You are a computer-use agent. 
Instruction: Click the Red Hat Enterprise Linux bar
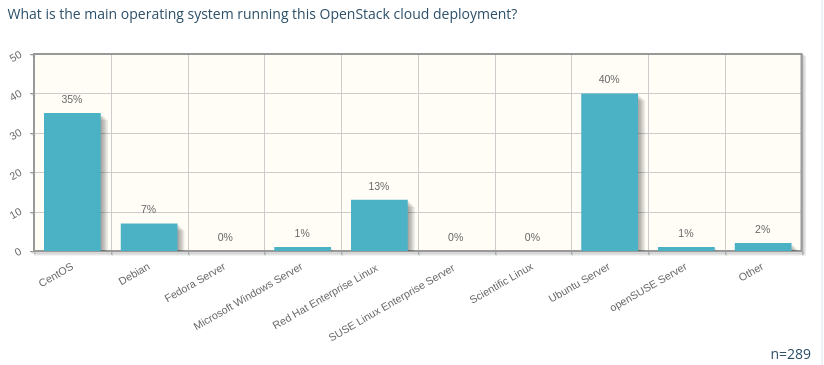point(379,226)
